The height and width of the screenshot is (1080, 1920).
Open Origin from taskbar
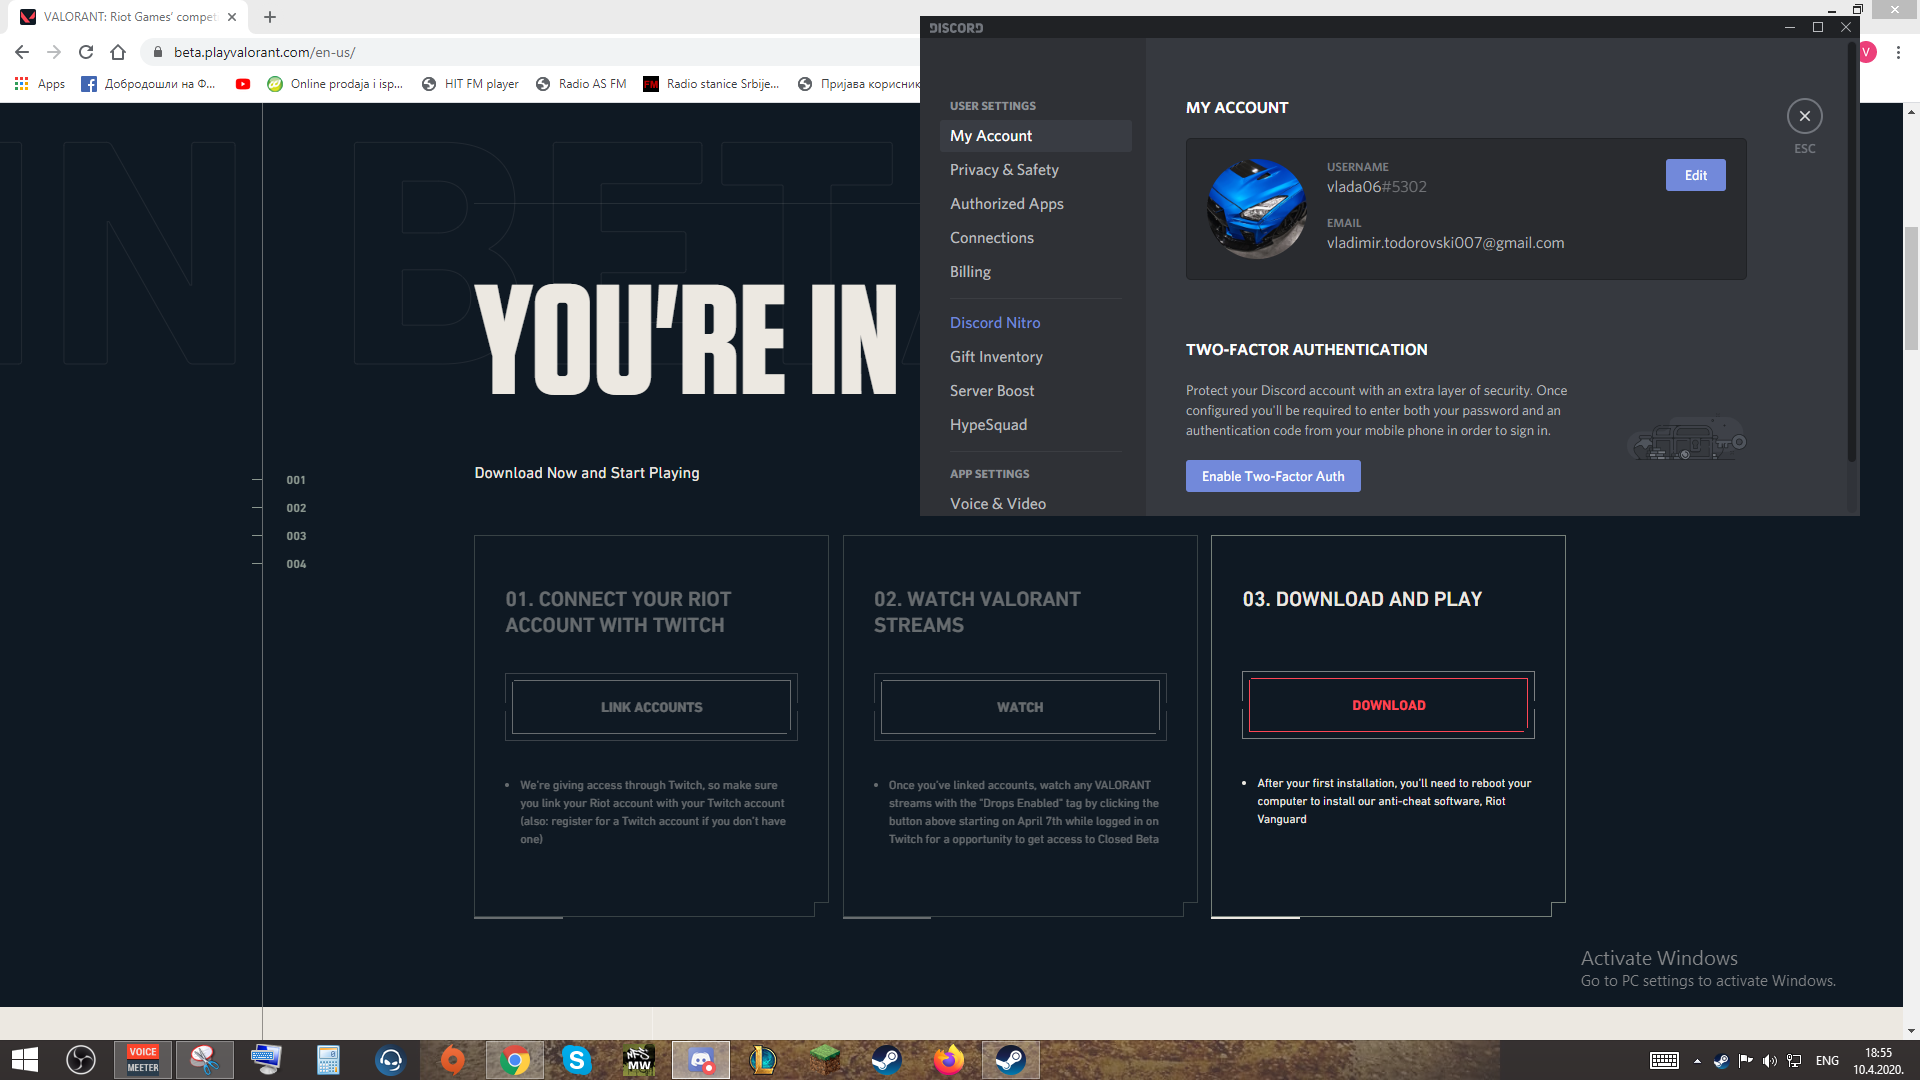452,1060
